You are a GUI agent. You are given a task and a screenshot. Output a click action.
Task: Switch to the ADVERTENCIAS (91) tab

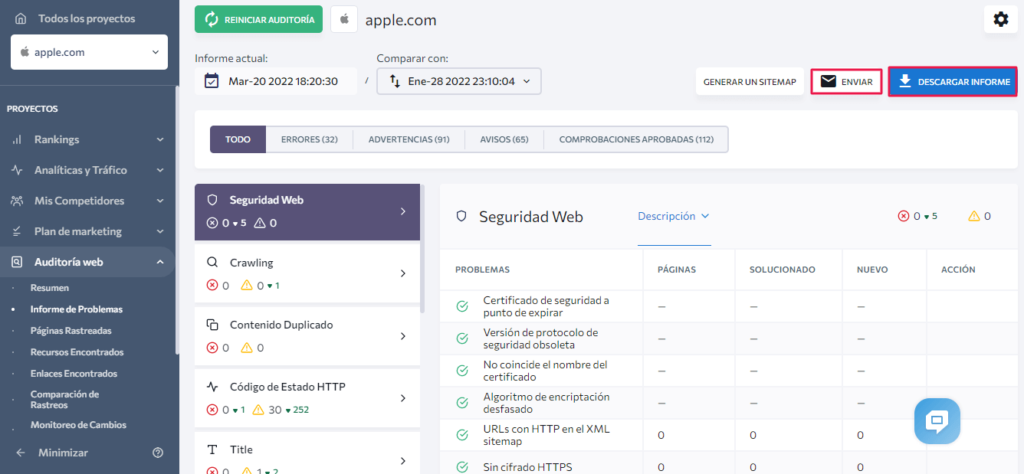point(409,140)
